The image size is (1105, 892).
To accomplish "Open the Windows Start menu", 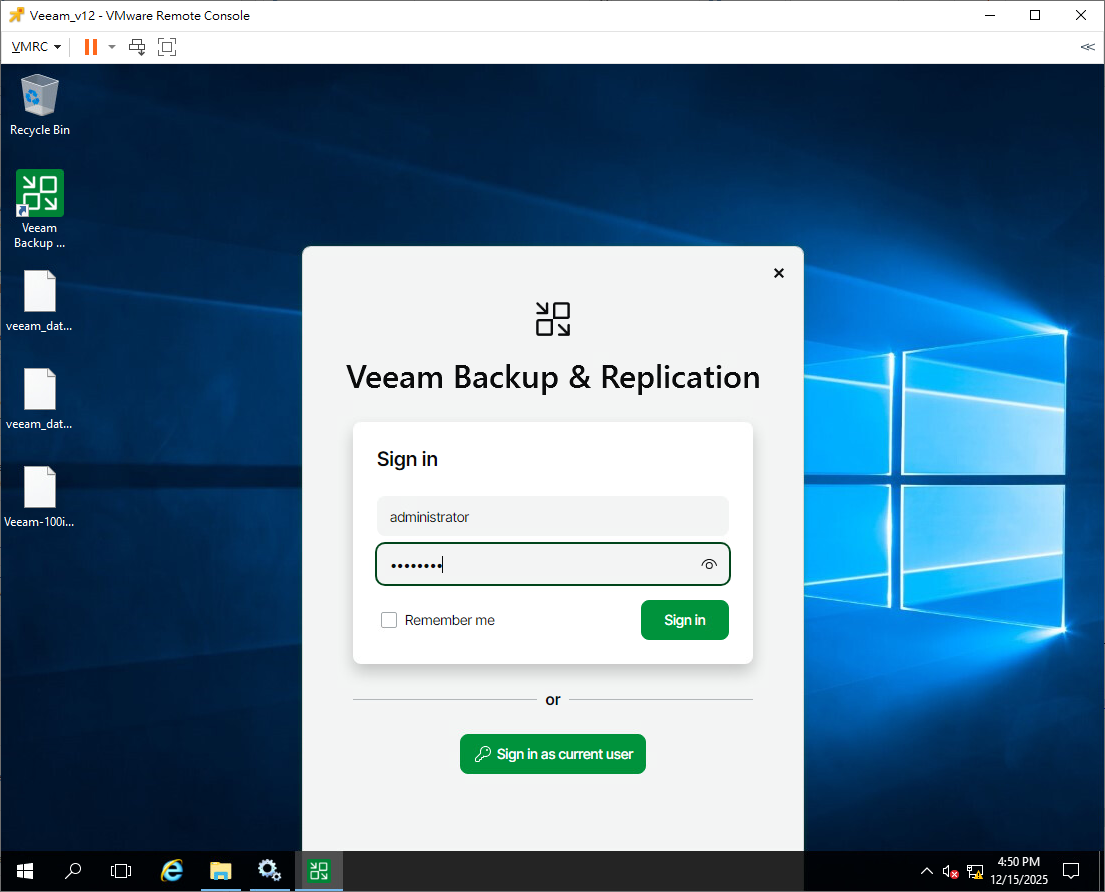I will 25,872.
